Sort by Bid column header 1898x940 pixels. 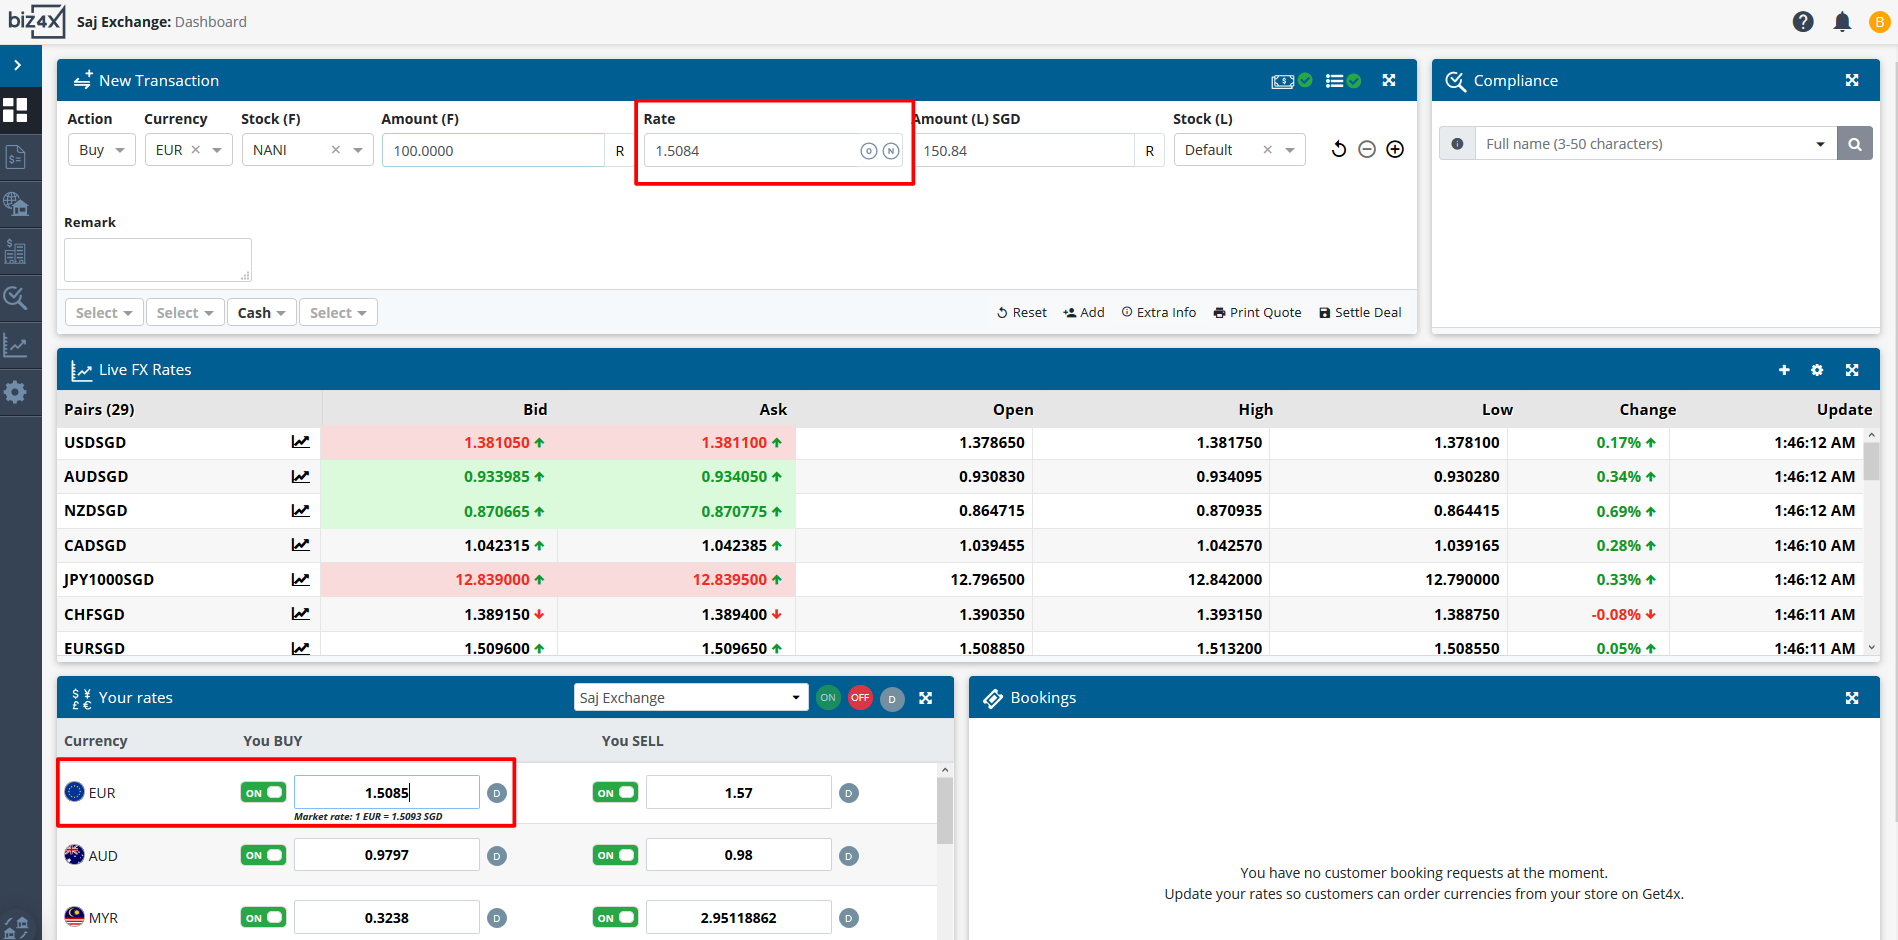[x=535, y=409]
